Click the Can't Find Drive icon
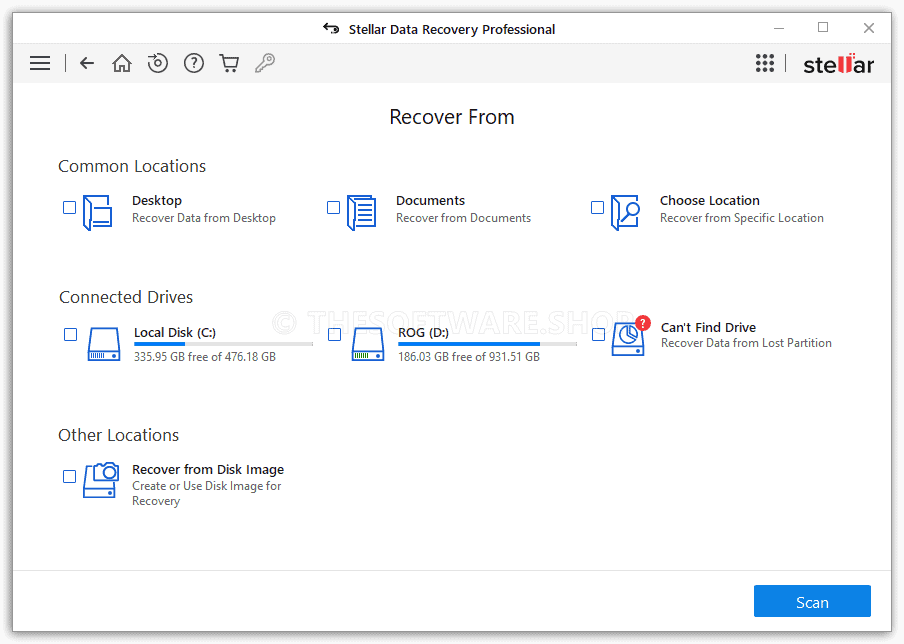The image size is (904, 644). point(630,336)
